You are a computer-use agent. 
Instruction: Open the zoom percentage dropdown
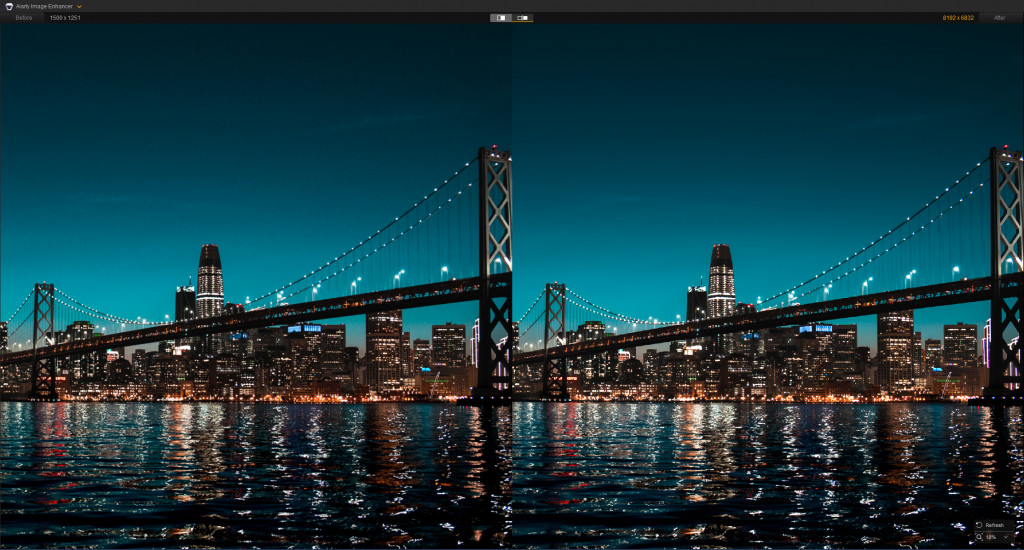(x=996, y=538)
